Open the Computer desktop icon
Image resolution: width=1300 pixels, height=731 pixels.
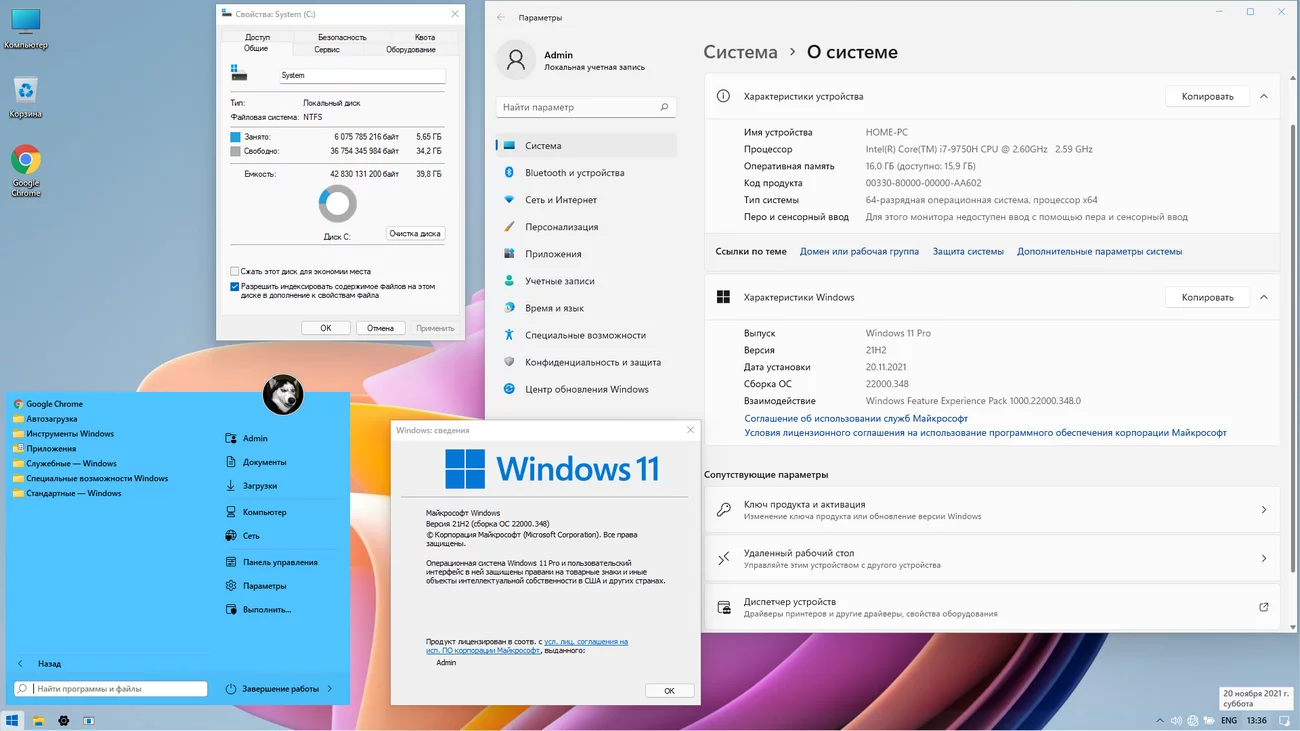[x=26, y=29]
